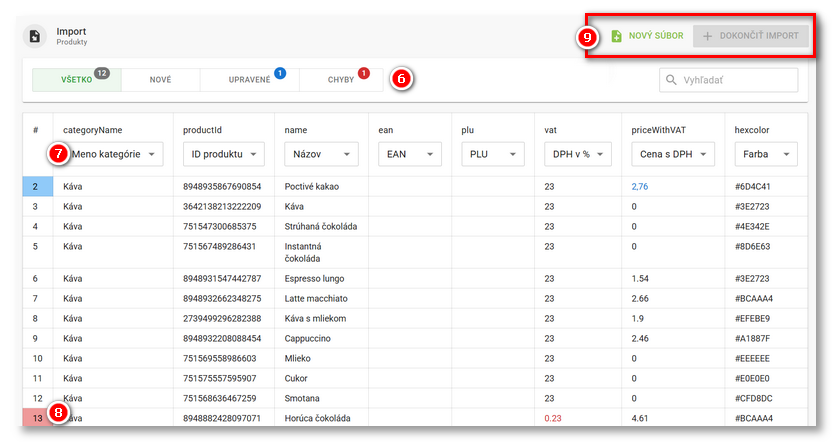Click hex color value #6D4C41
Screen dimensions: 832x442
pos(752,186)
